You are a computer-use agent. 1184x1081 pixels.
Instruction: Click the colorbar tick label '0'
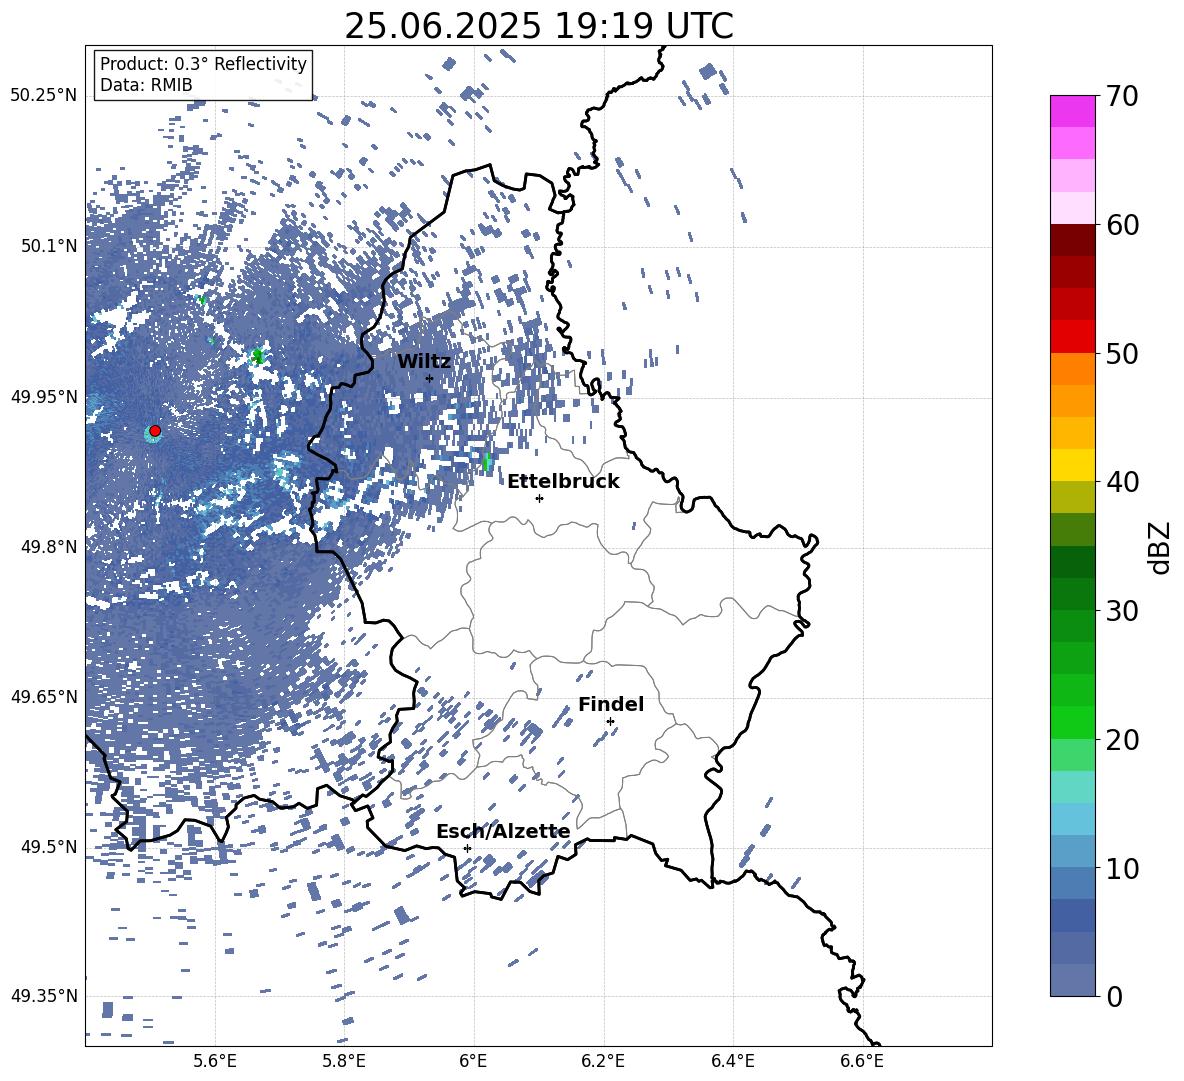(1114, 997)
